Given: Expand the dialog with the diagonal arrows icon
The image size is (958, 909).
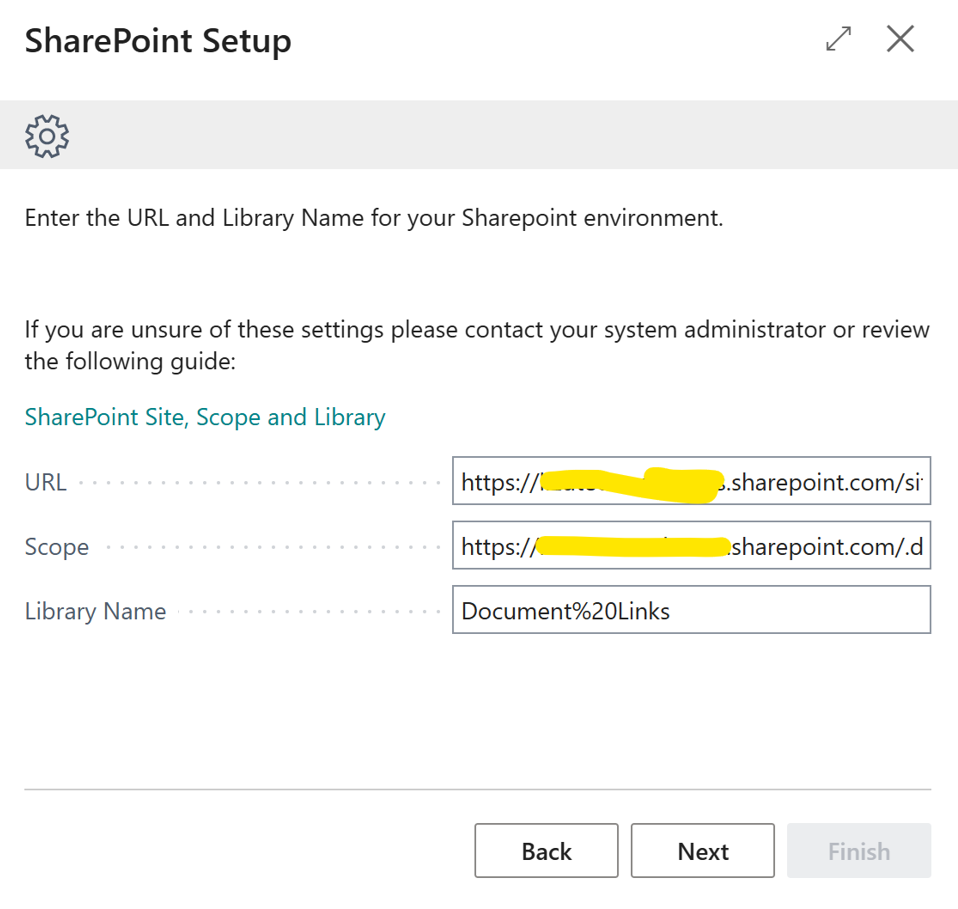Looking at the screenshot, I should pyautogui.click(x=838, y=39).
